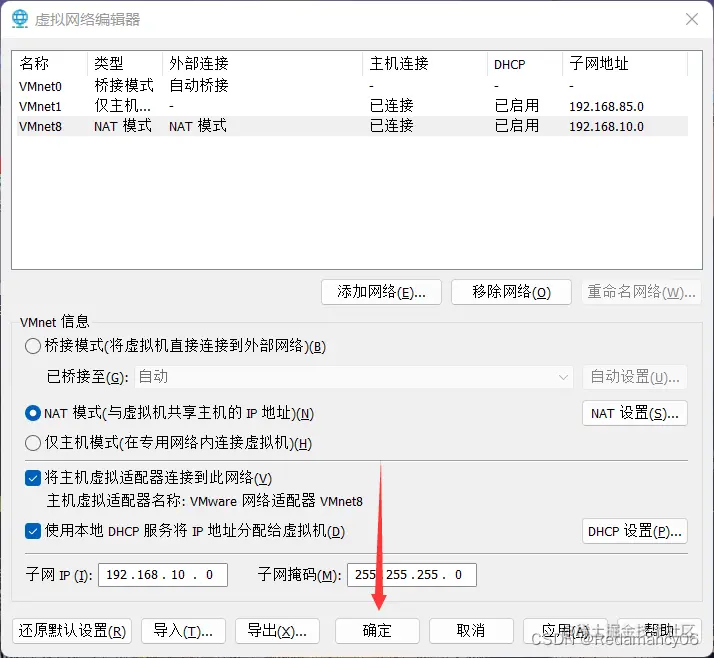The image size is (714, 658).
Task: Click the 名称 column header
Action: coord(50,64)
